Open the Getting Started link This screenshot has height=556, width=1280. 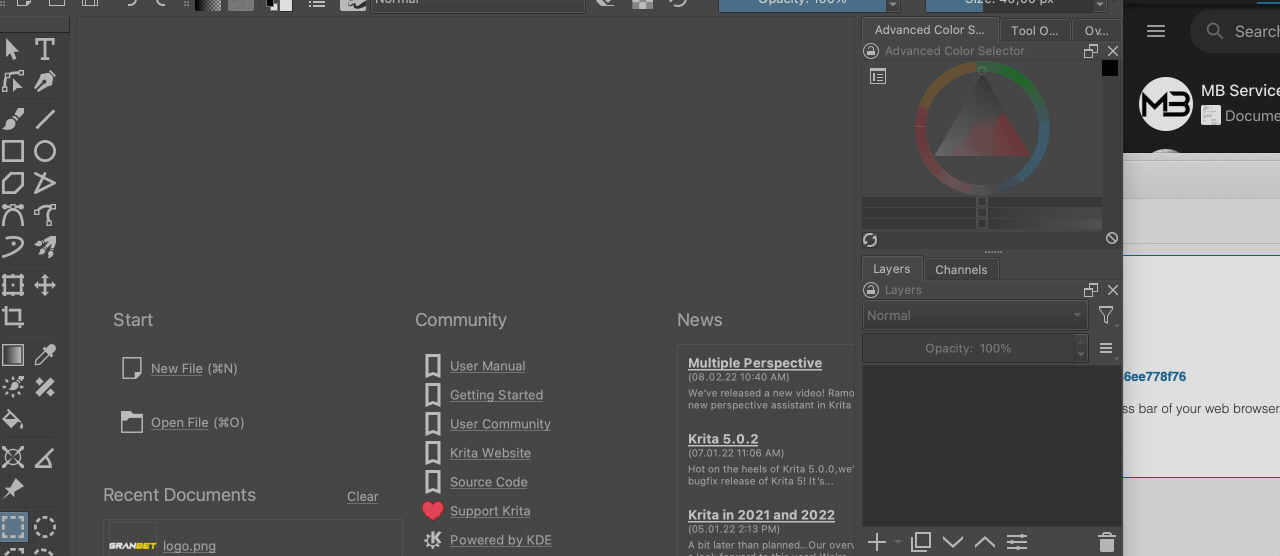point(496,395)
